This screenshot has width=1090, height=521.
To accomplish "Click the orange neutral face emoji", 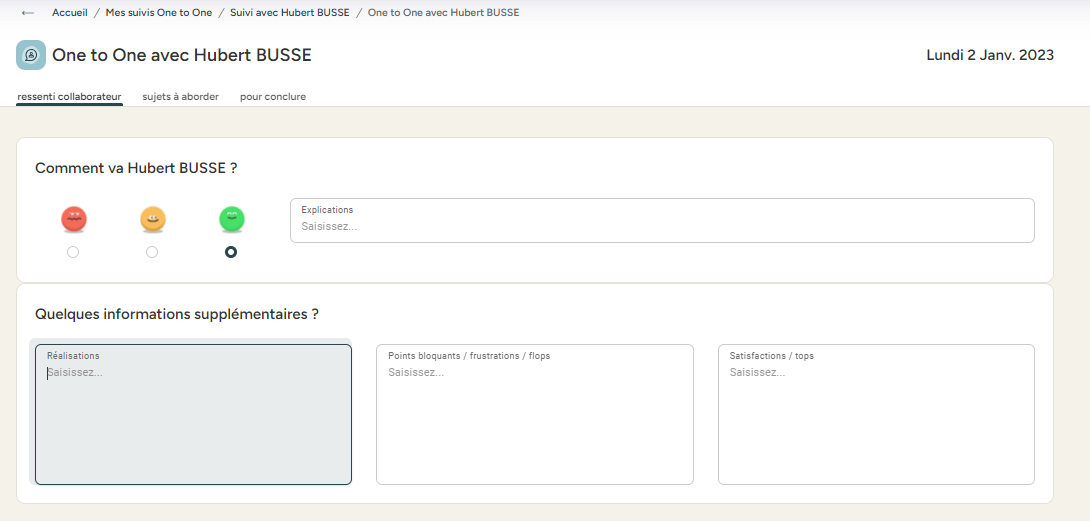I will point(153,219).
